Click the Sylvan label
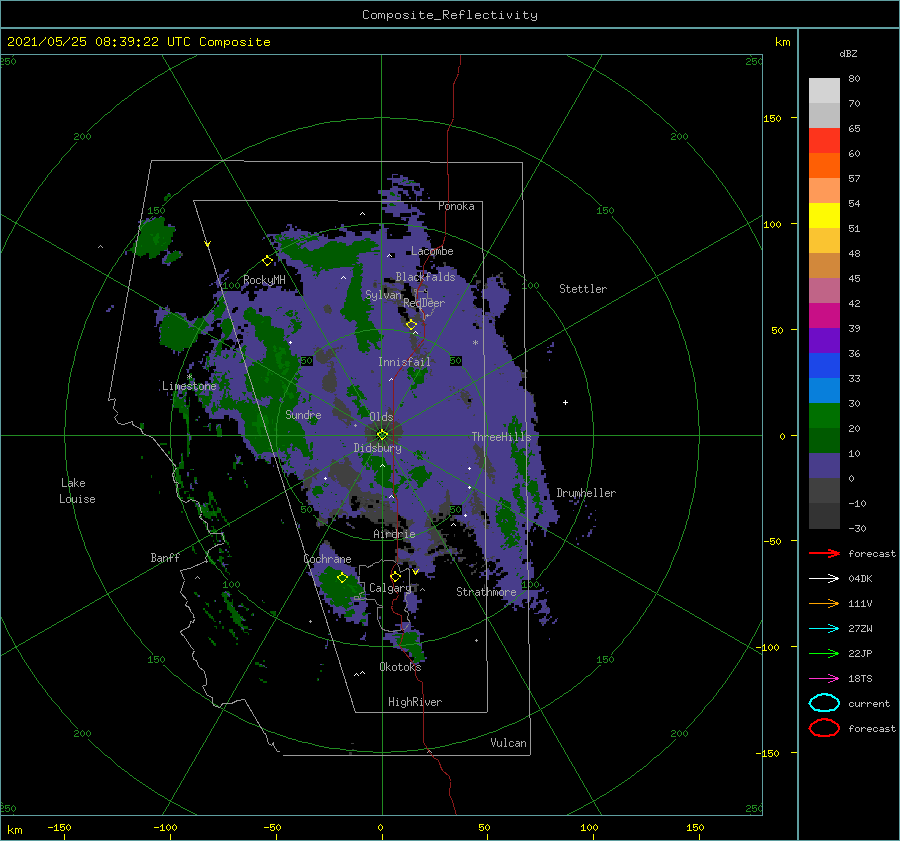900x841 pixels. pyautogui.click(x=383, y=294)
